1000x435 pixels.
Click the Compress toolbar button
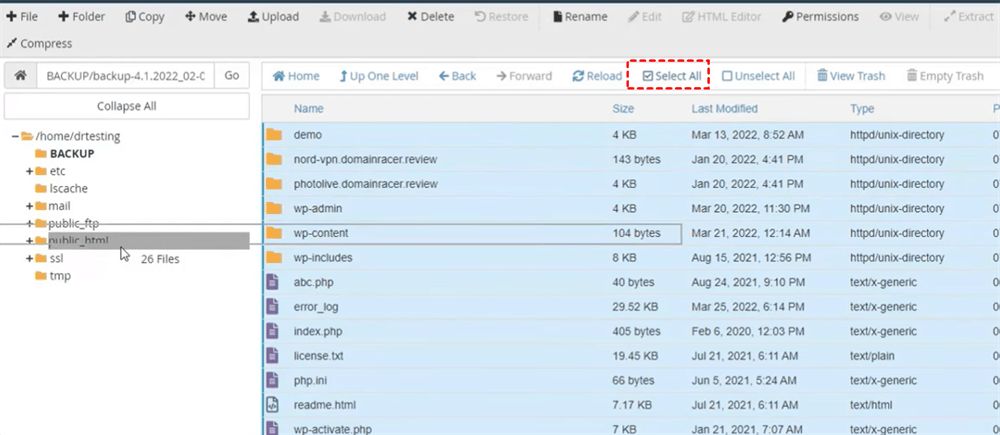click(39, 43)
